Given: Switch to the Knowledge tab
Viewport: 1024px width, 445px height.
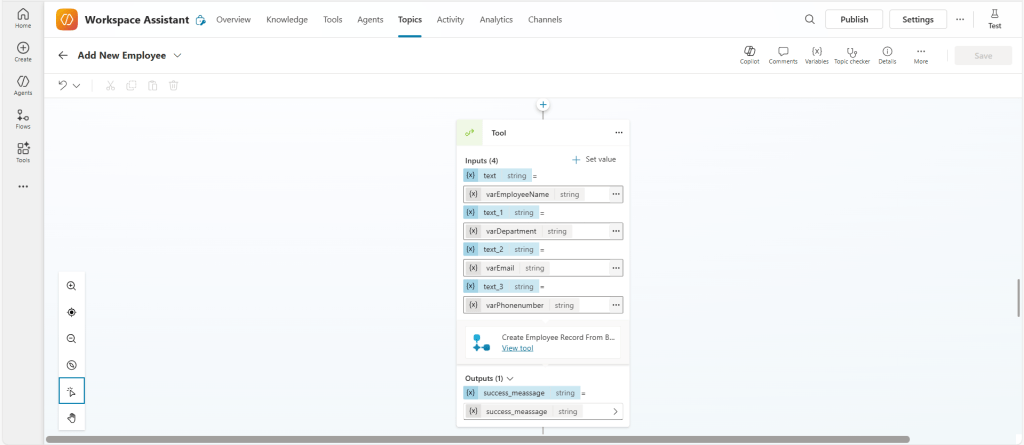Looking at the screenshot, I should 287,19.
